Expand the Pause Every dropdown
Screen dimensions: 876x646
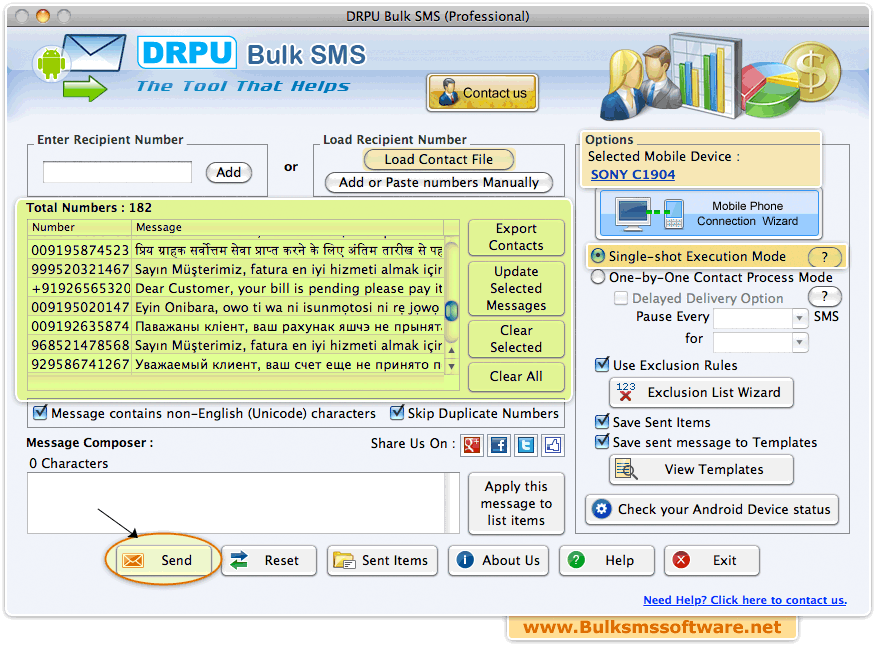coord(799,318)
